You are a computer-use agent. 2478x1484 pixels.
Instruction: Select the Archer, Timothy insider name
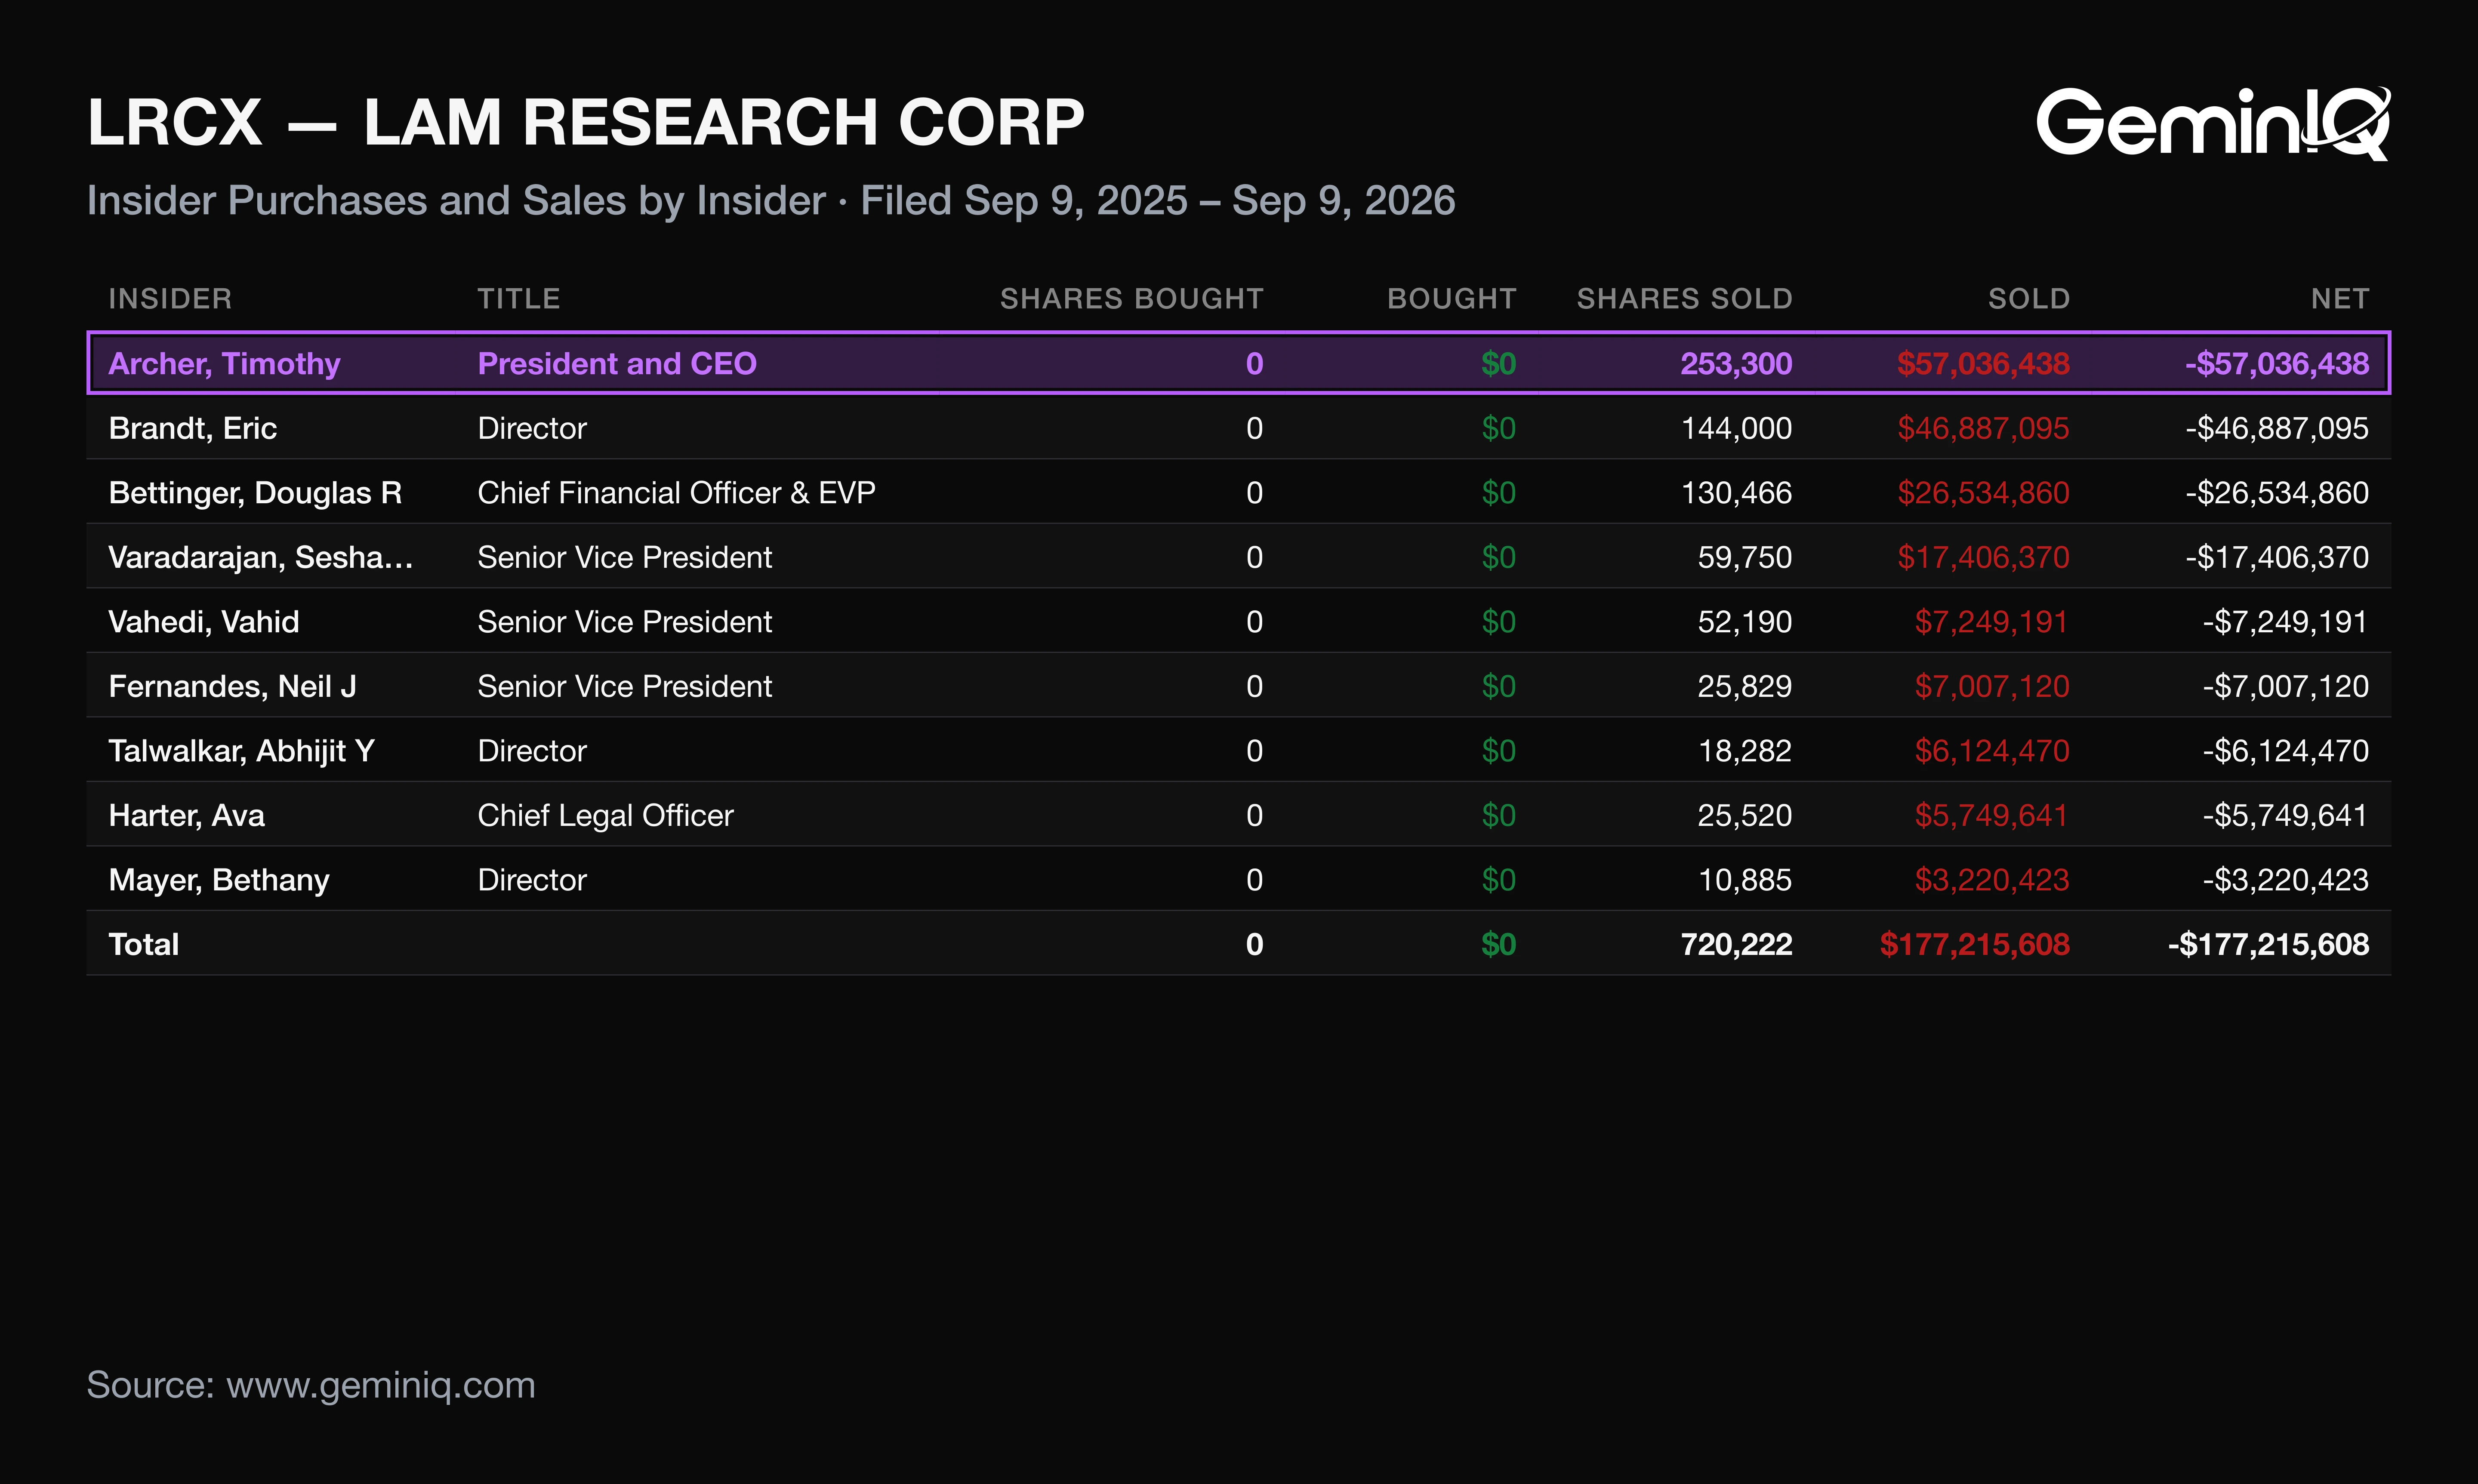pos(224,363)
